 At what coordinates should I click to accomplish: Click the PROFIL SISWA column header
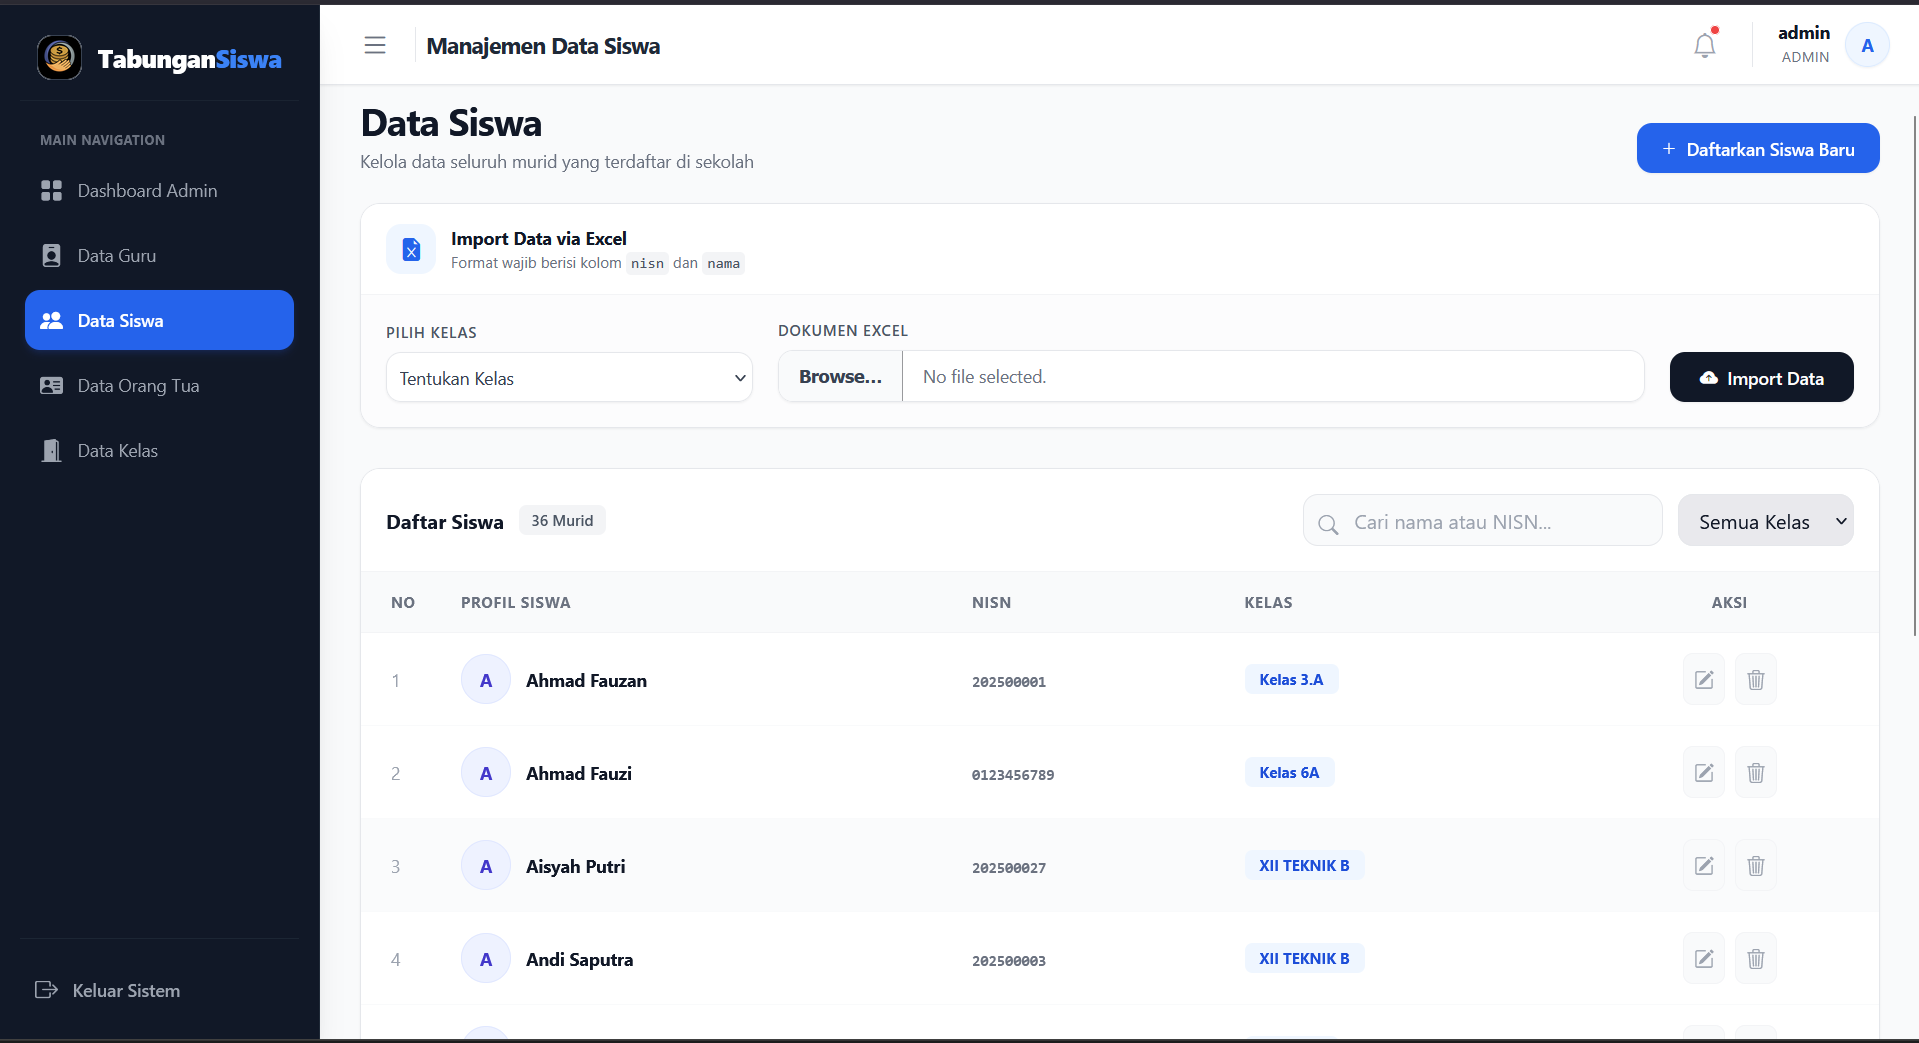tap(516, 603)
